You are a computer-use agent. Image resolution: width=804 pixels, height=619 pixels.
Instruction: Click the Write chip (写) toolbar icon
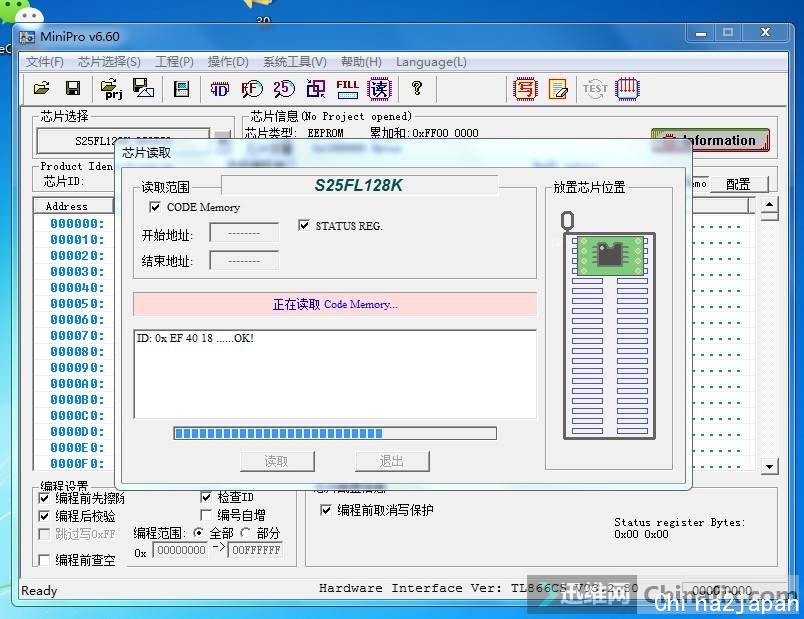[x=525, y=89]
